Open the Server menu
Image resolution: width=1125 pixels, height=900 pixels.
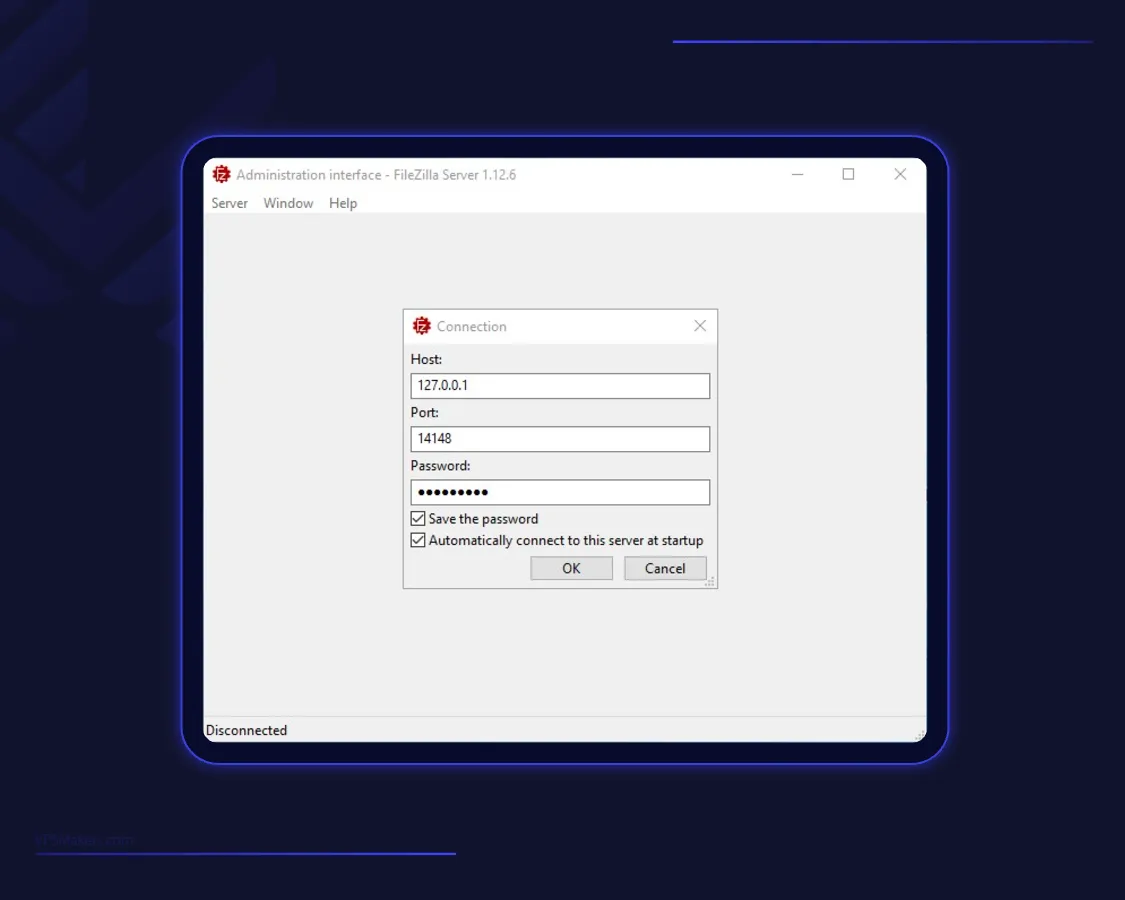[x=230, y=203]
